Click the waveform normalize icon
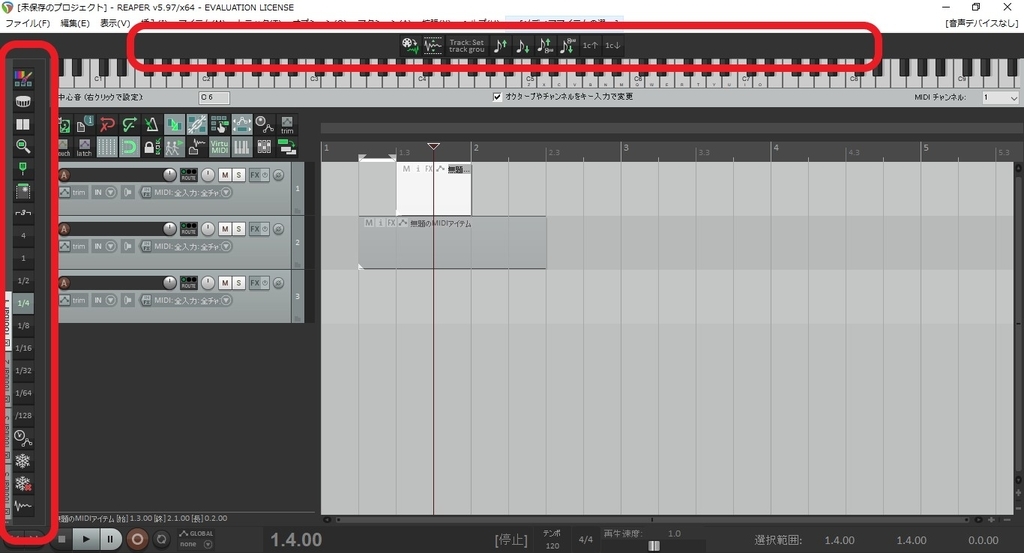The width and height of the screenshot is (1024, 553). point(432,45)
